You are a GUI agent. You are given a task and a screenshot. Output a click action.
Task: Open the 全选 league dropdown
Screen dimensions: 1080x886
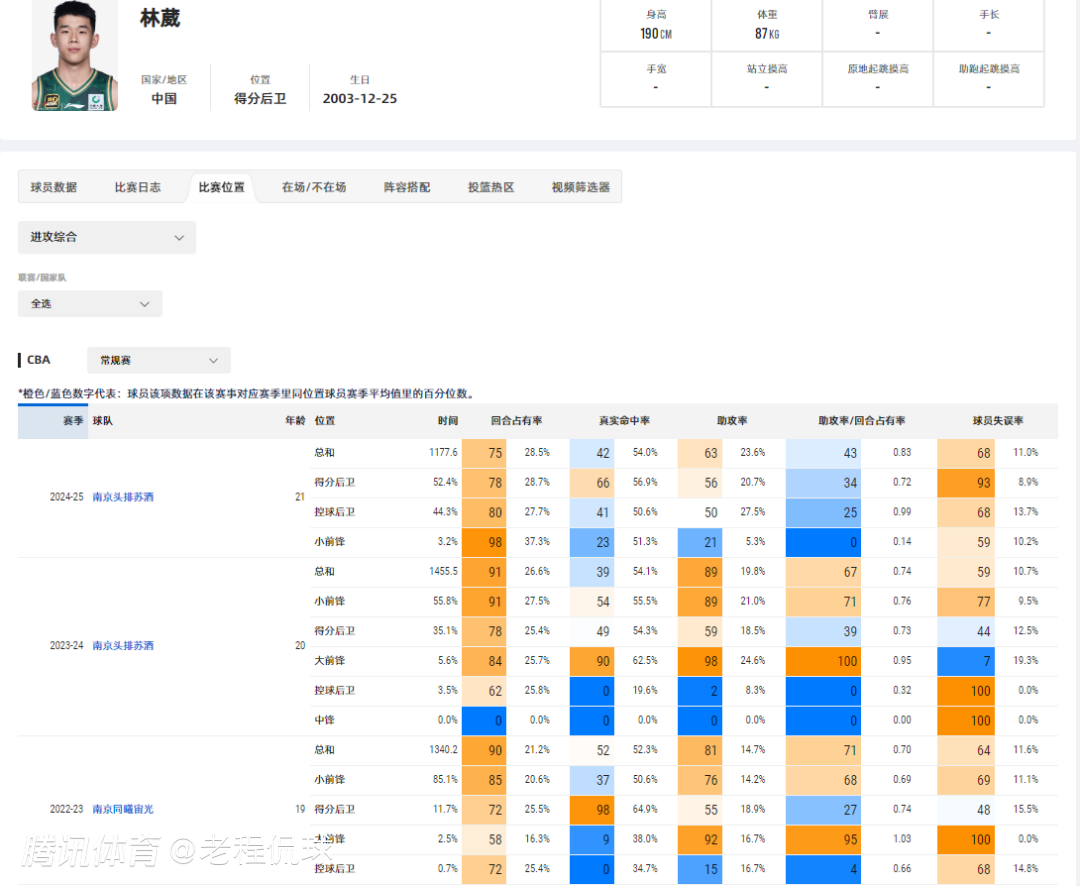coord(90,303)
